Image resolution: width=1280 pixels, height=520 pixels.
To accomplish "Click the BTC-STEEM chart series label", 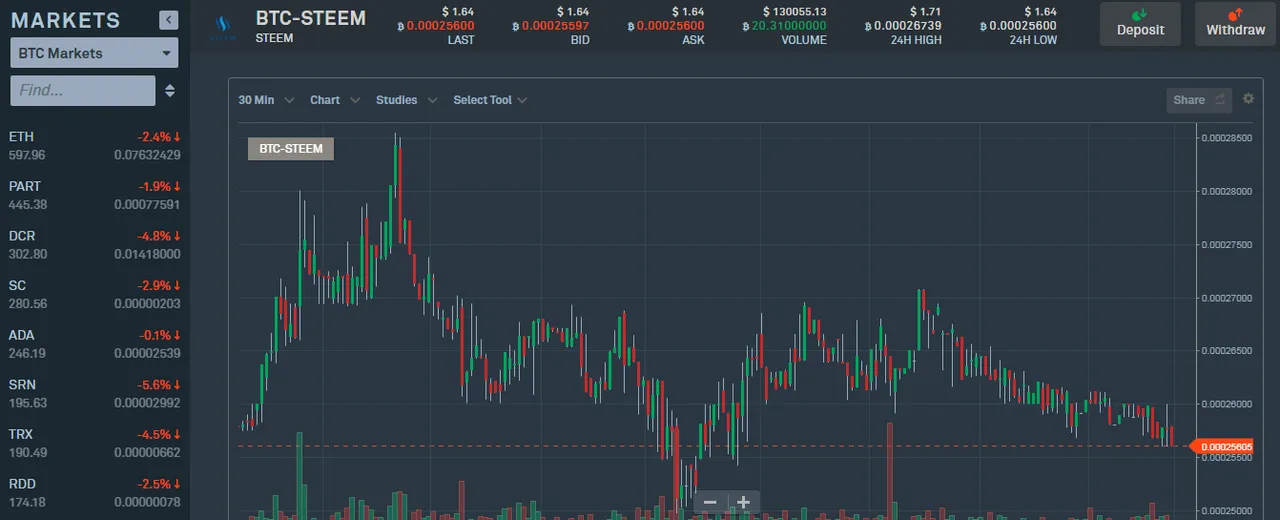I will (x=291, y=149).
